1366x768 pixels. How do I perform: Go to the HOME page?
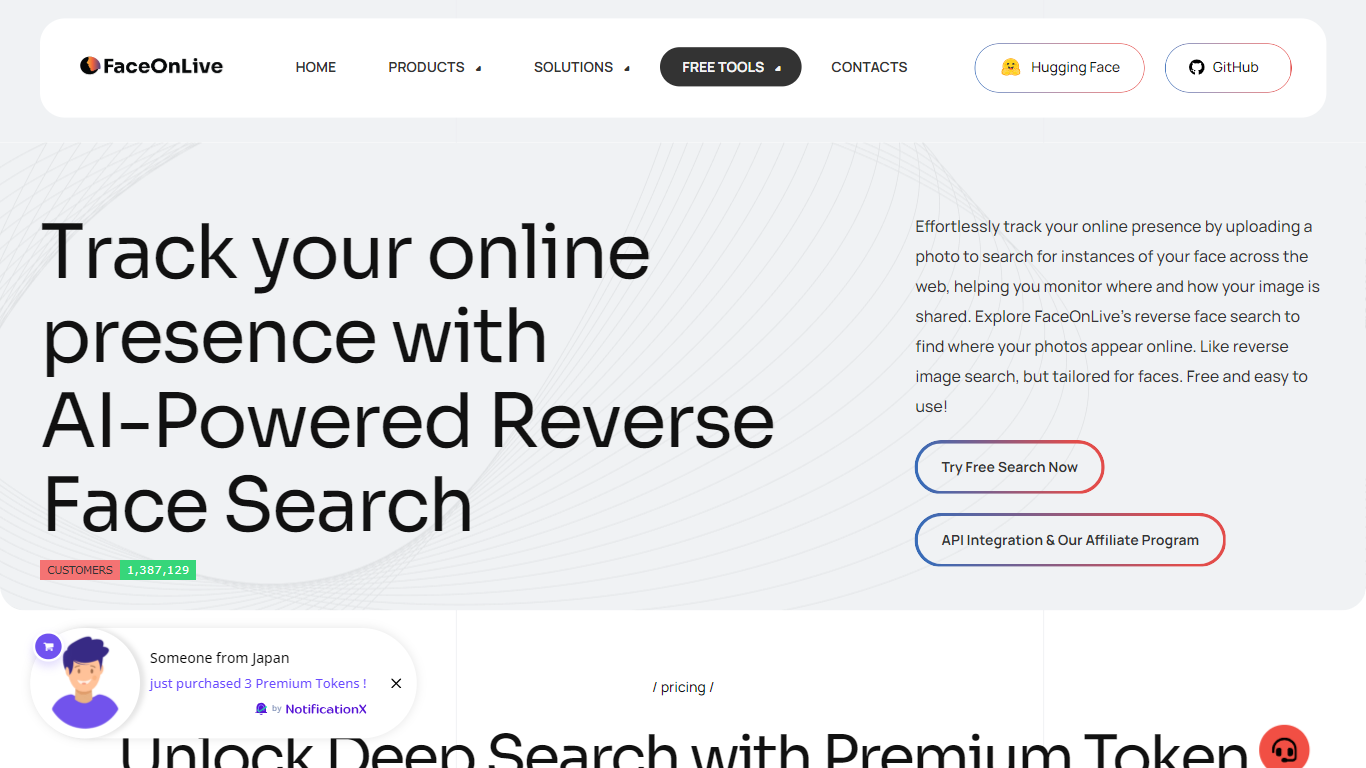pyautogui.click(x=316, y=67)
